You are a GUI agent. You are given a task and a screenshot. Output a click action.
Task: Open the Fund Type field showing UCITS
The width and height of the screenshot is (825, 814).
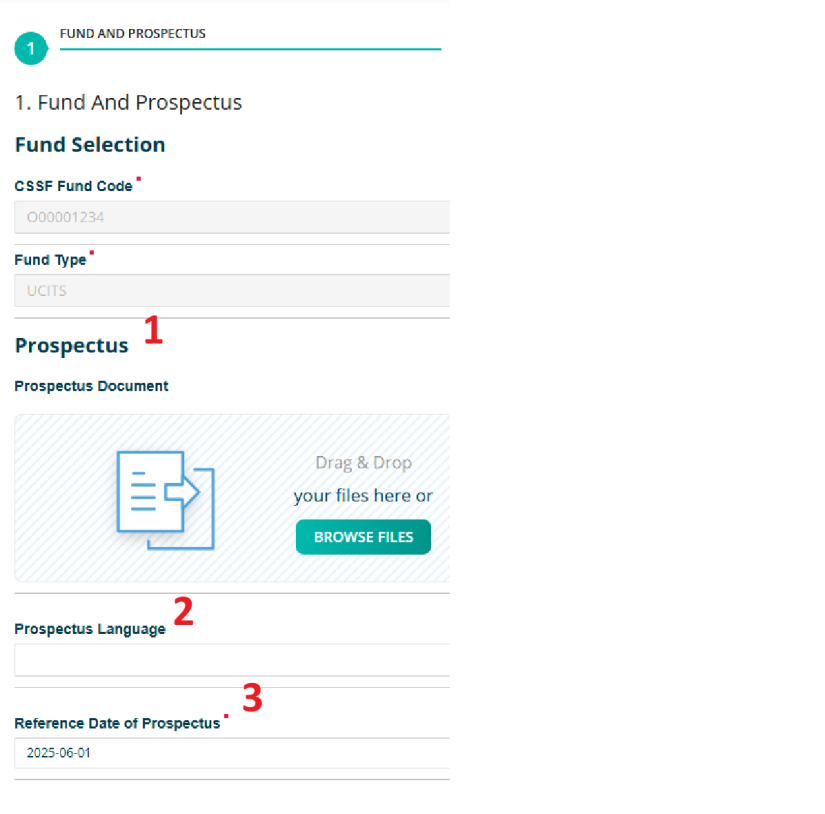pyautogui.click(x=232, y=290)
